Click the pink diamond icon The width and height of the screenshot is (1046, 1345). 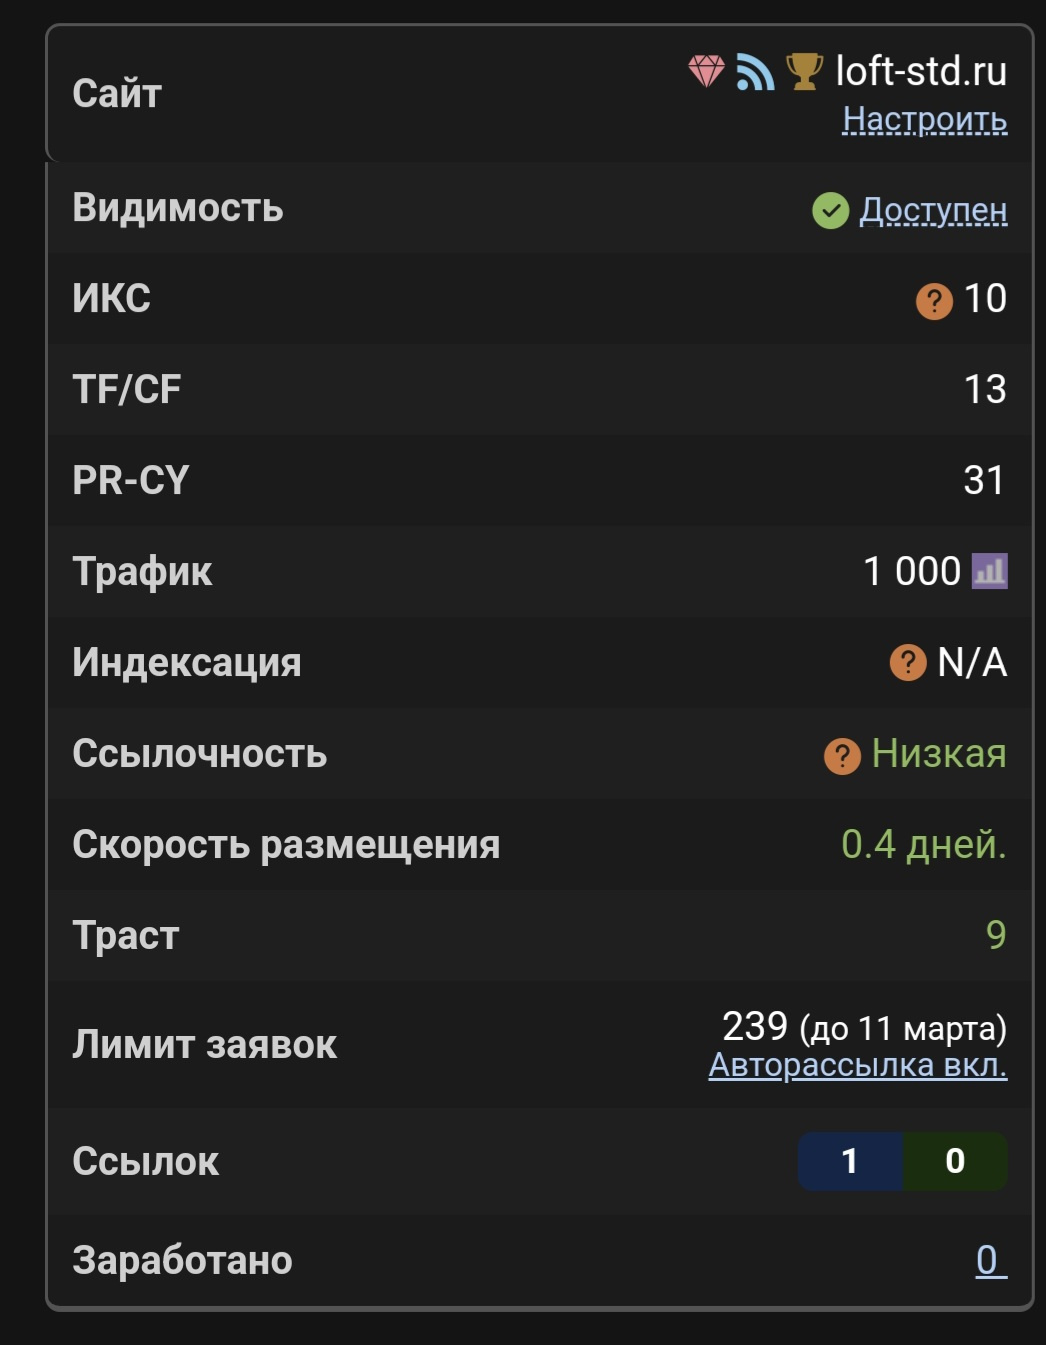click(706, 71)
